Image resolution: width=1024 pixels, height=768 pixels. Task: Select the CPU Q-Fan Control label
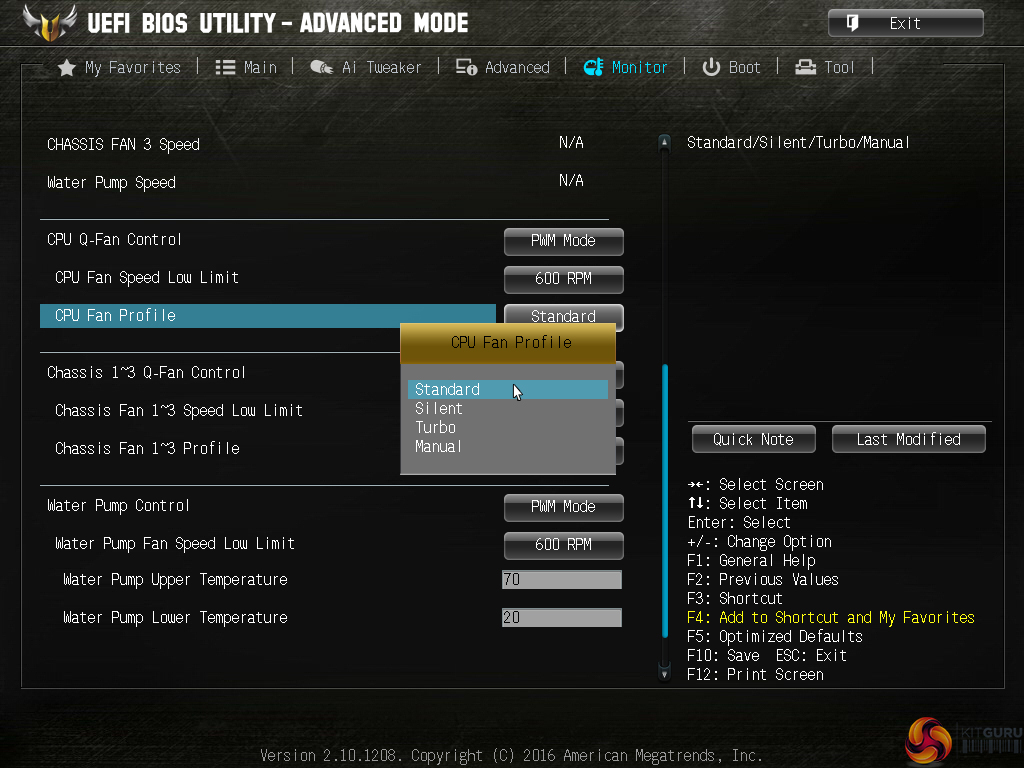[x=114, y=240]
